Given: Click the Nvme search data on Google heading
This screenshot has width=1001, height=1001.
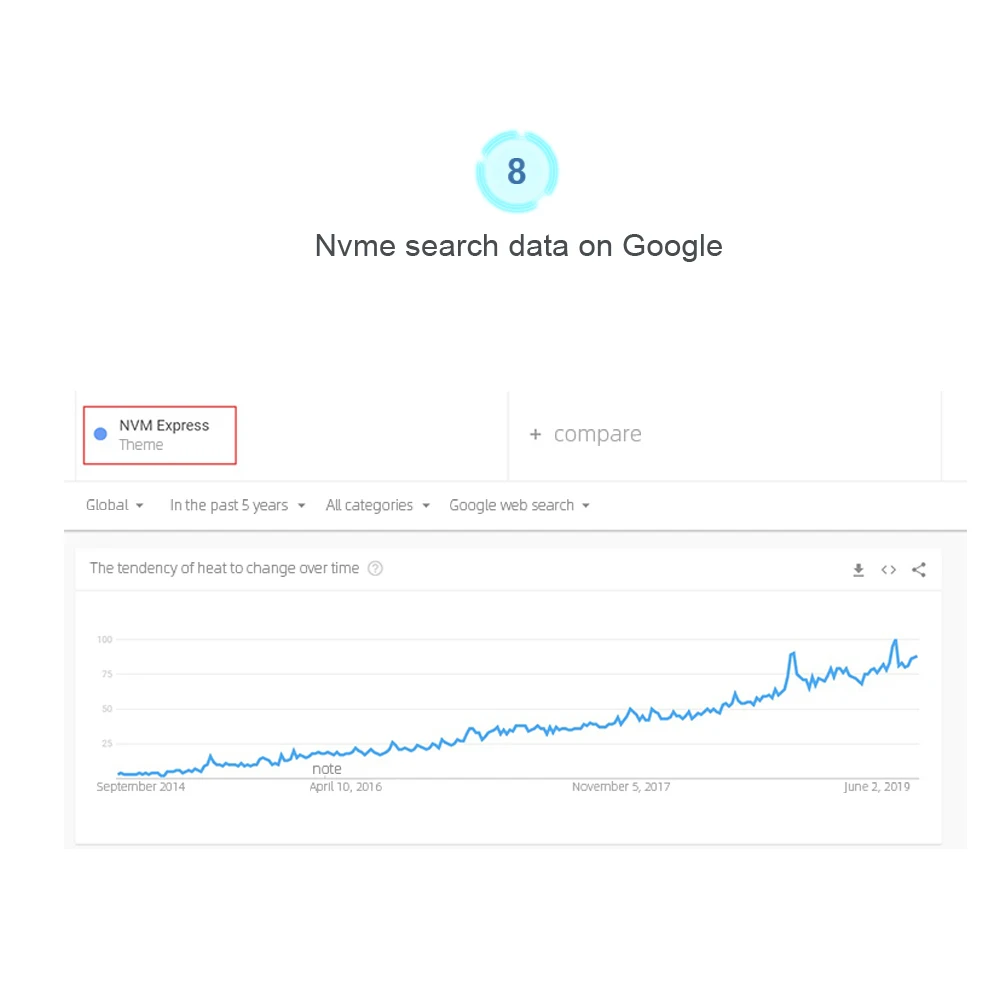Looking at the screenshot, I should (x=518, y=246).
